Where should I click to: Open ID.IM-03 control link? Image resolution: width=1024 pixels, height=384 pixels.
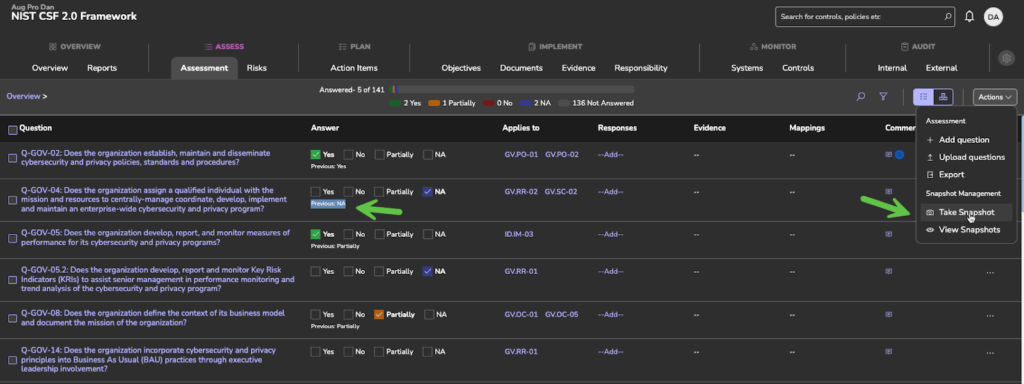coord(519,234)
